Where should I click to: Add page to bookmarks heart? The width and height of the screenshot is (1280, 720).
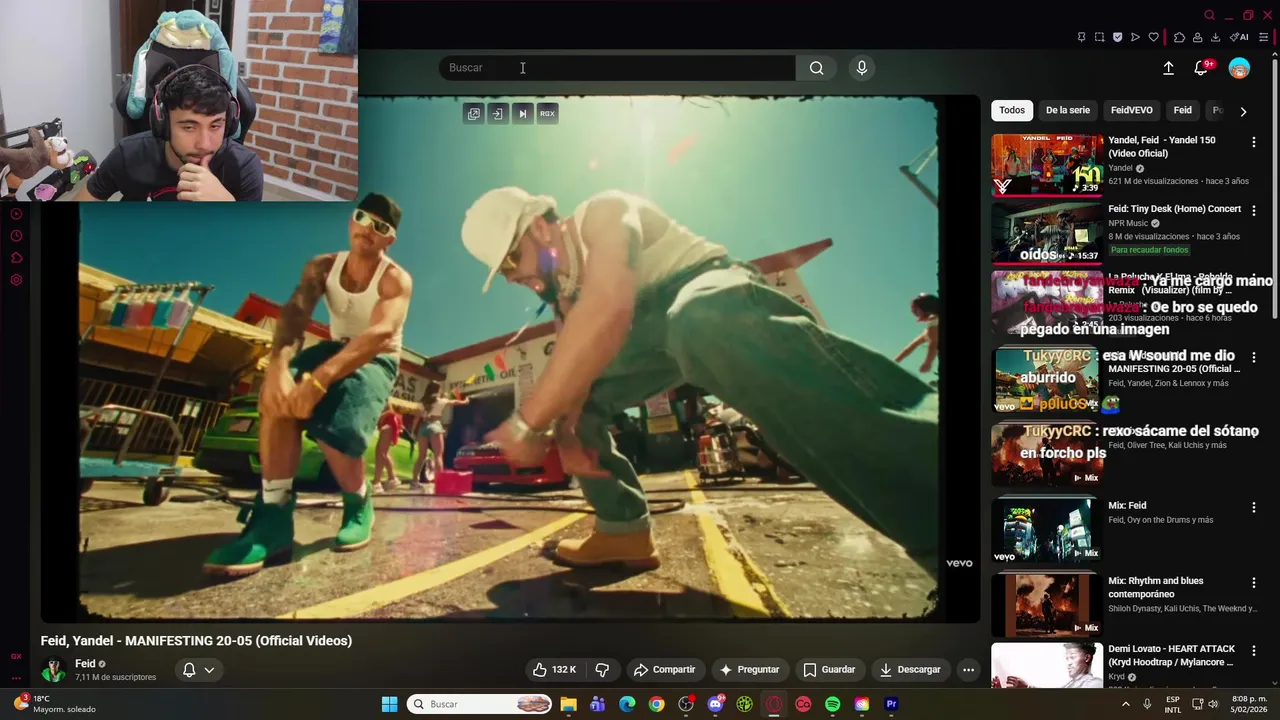pyautogui.click(x=1153, y=37)
